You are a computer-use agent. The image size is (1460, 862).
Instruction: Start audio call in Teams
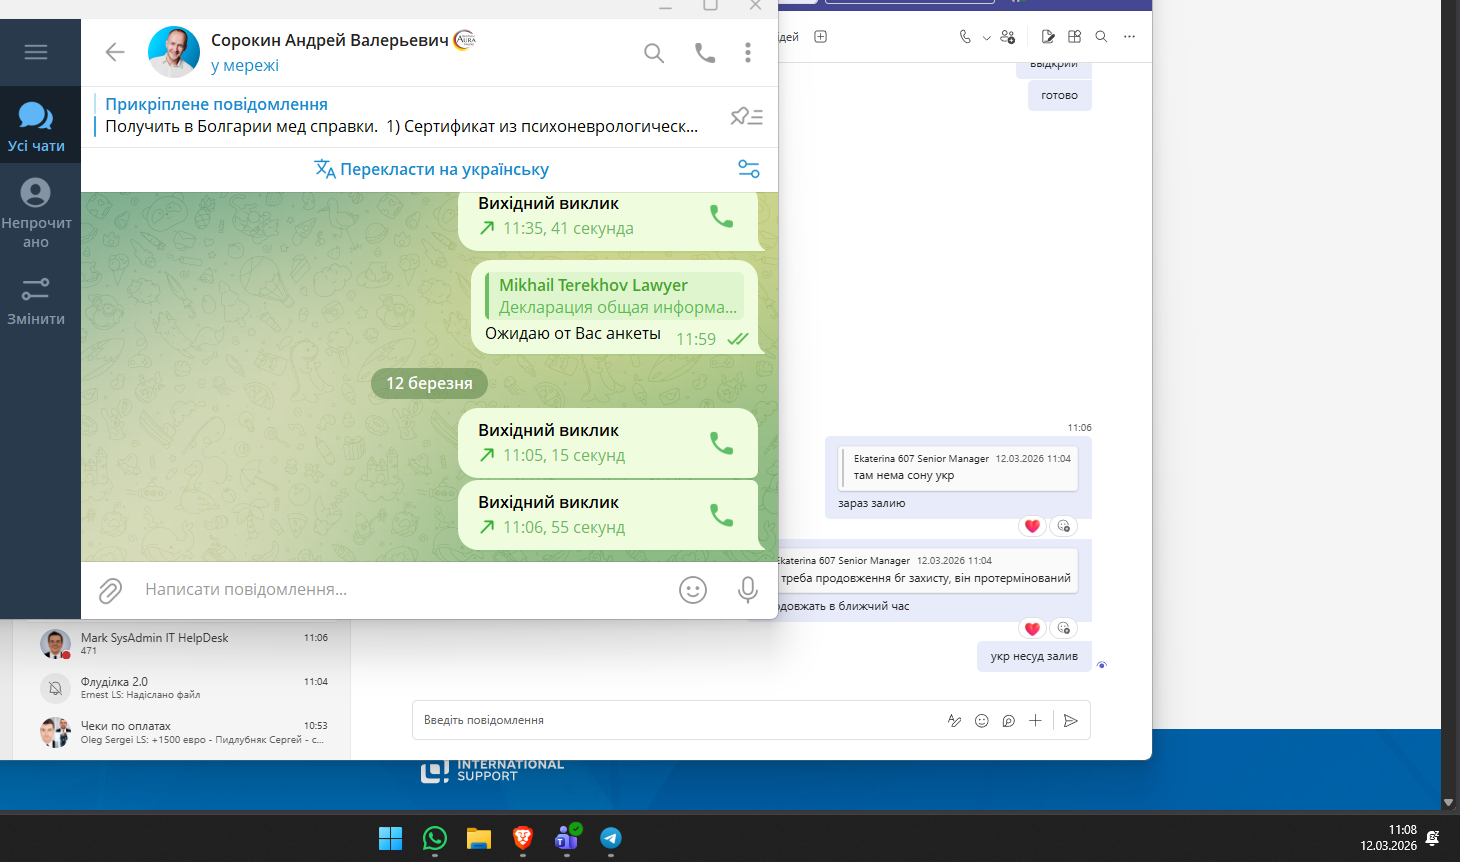[965, 37]
